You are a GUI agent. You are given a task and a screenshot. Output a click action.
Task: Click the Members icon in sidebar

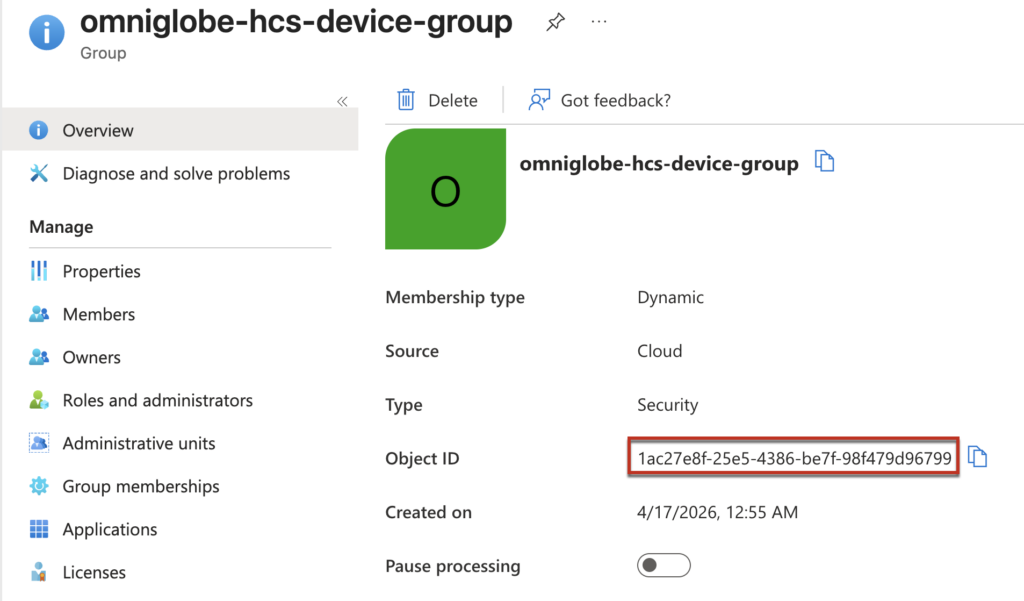pyautogui.click(x=39, y=314)
